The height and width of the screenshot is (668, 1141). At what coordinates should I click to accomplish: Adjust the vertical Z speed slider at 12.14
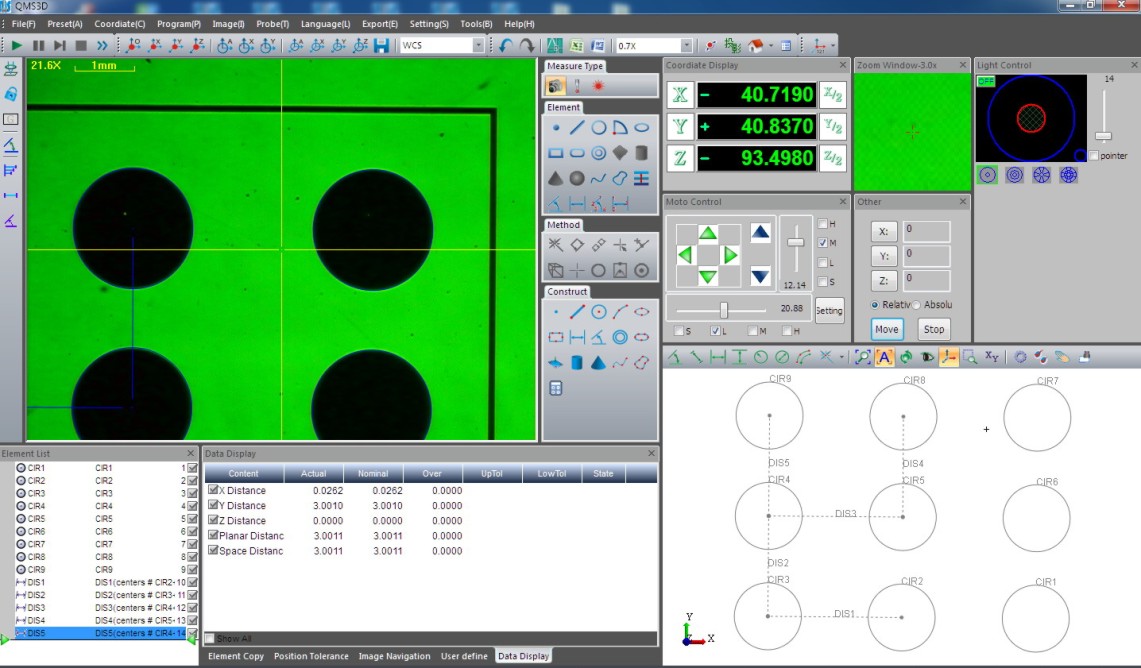click(x=795, y=242)
